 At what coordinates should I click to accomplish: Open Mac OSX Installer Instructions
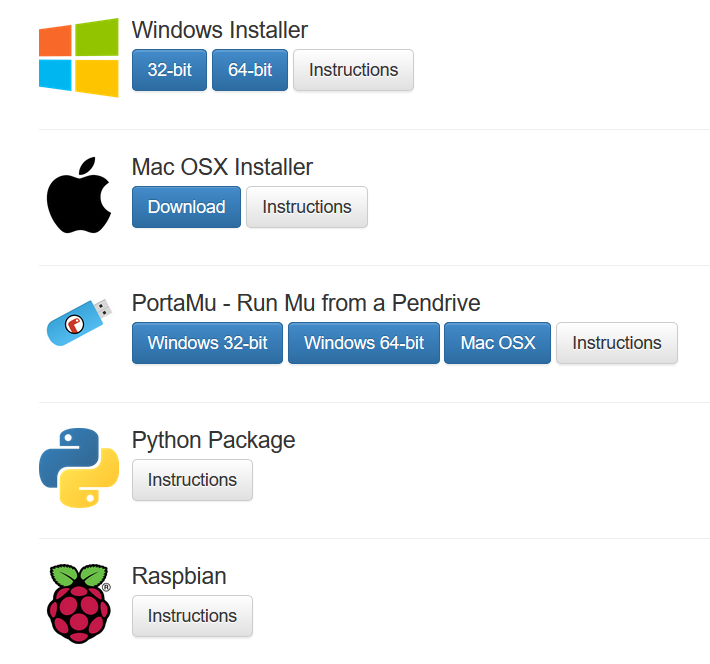tap(307, 207)
